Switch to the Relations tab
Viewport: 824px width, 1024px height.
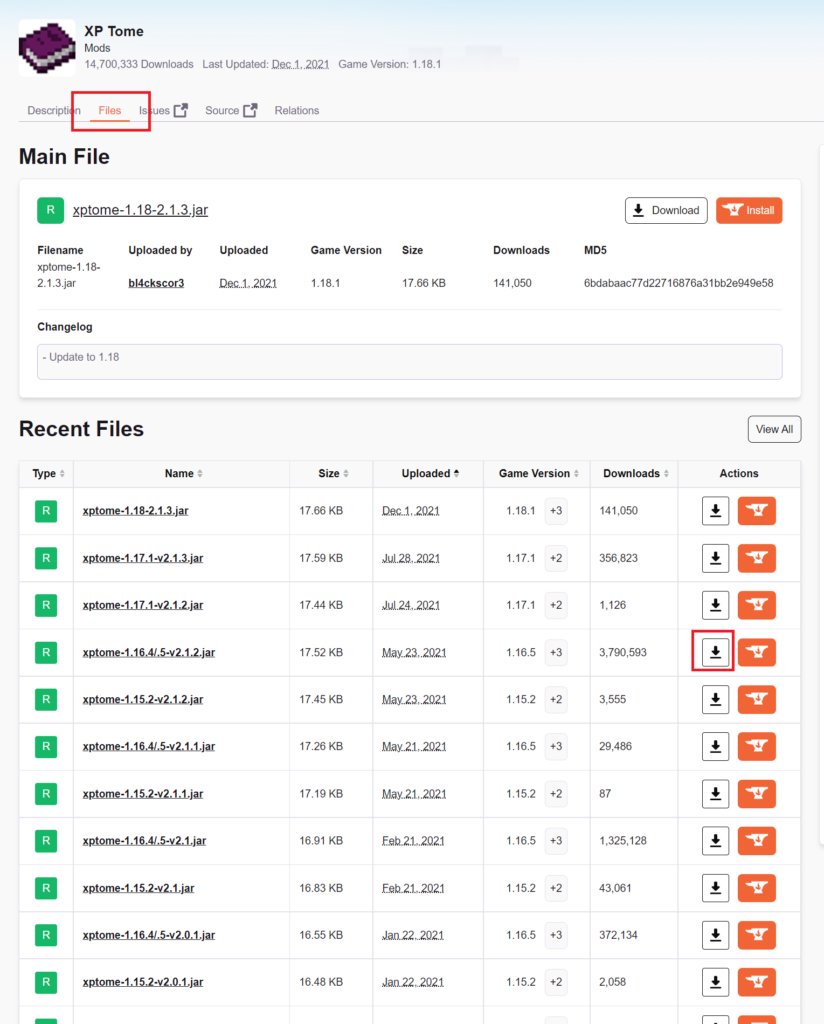(x=297, y=110)
